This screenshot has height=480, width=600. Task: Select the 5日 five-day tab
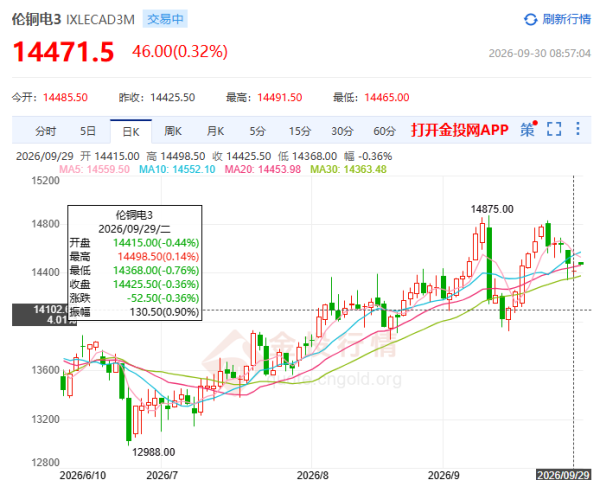(x=88, y=131)
